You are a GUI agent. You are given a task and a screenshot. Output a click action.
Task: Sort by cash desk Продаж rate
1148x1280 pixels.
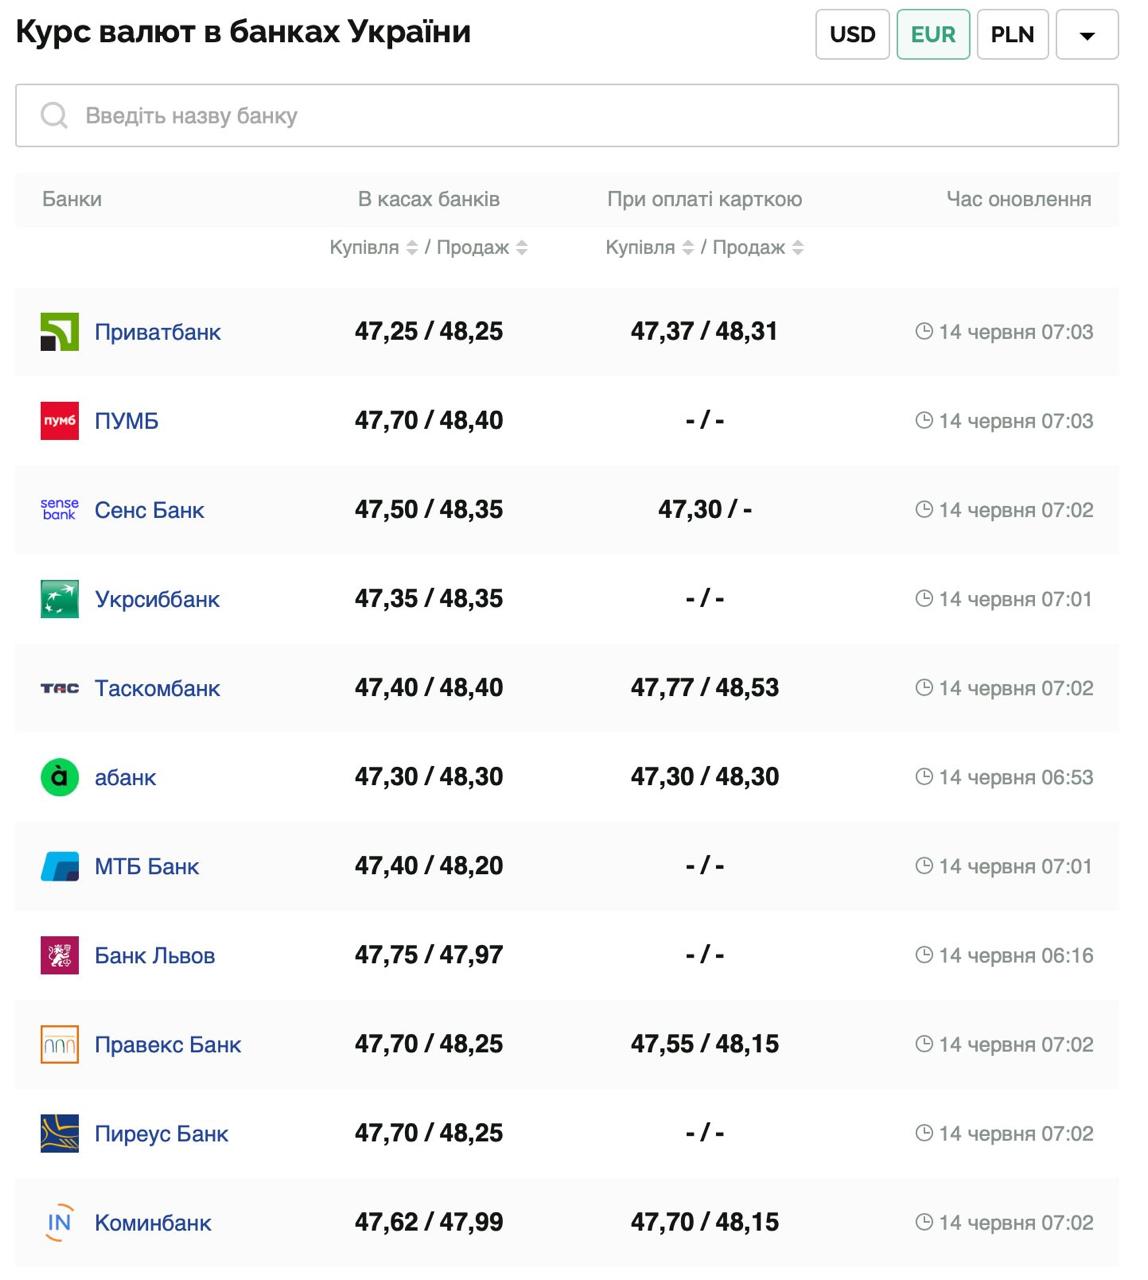[521, 248]
